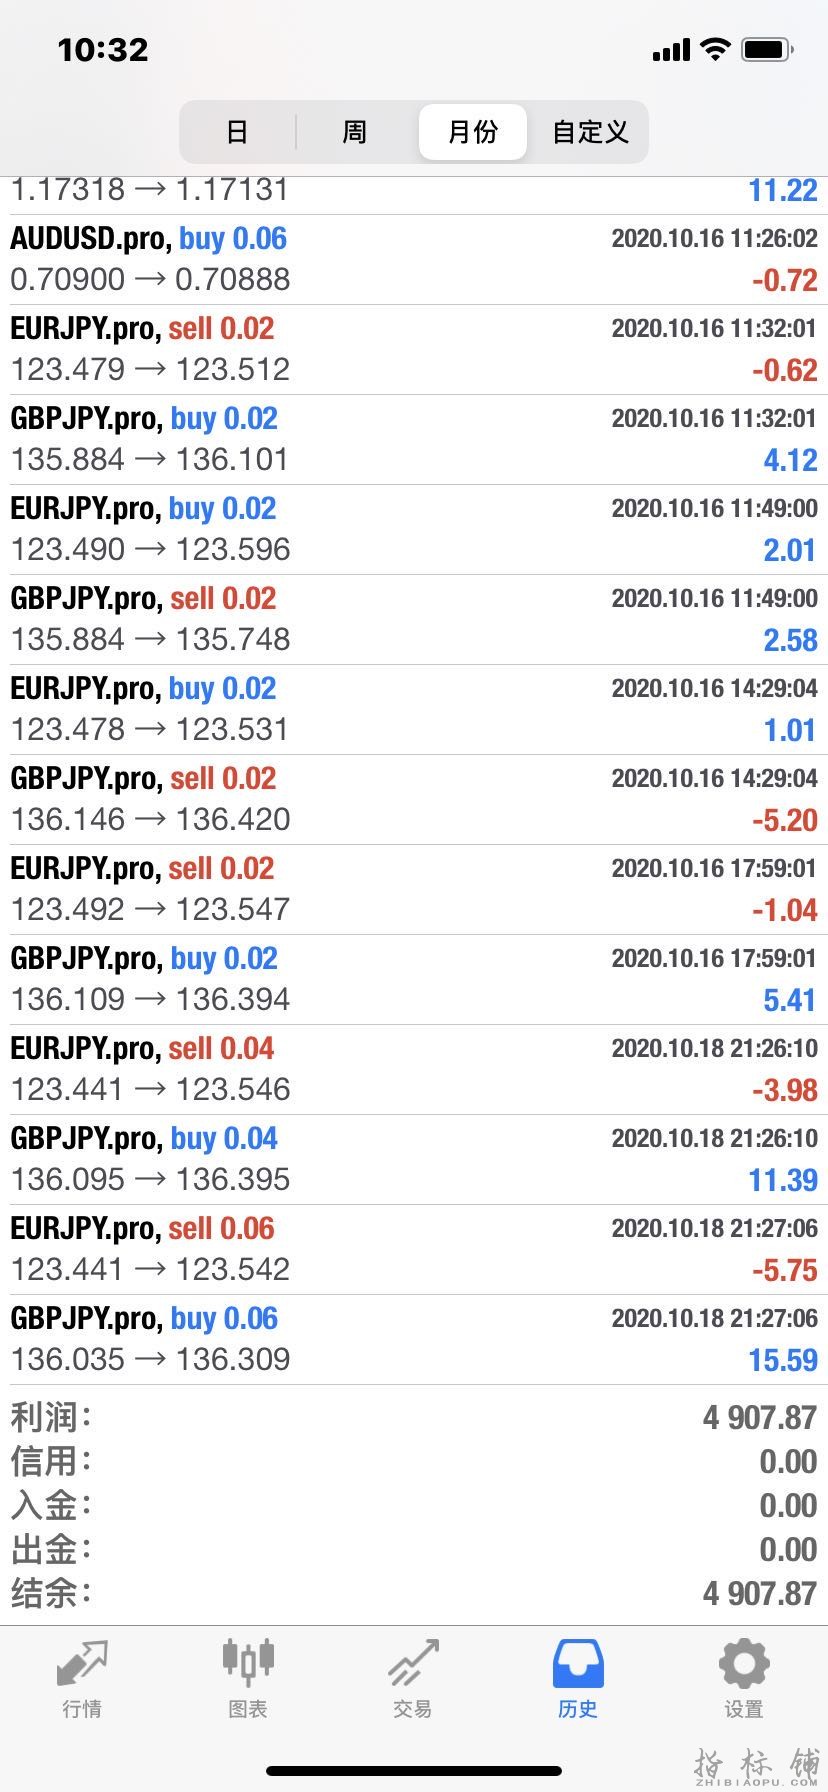
Task: Select the 月份 month filter
Action: 472,132
